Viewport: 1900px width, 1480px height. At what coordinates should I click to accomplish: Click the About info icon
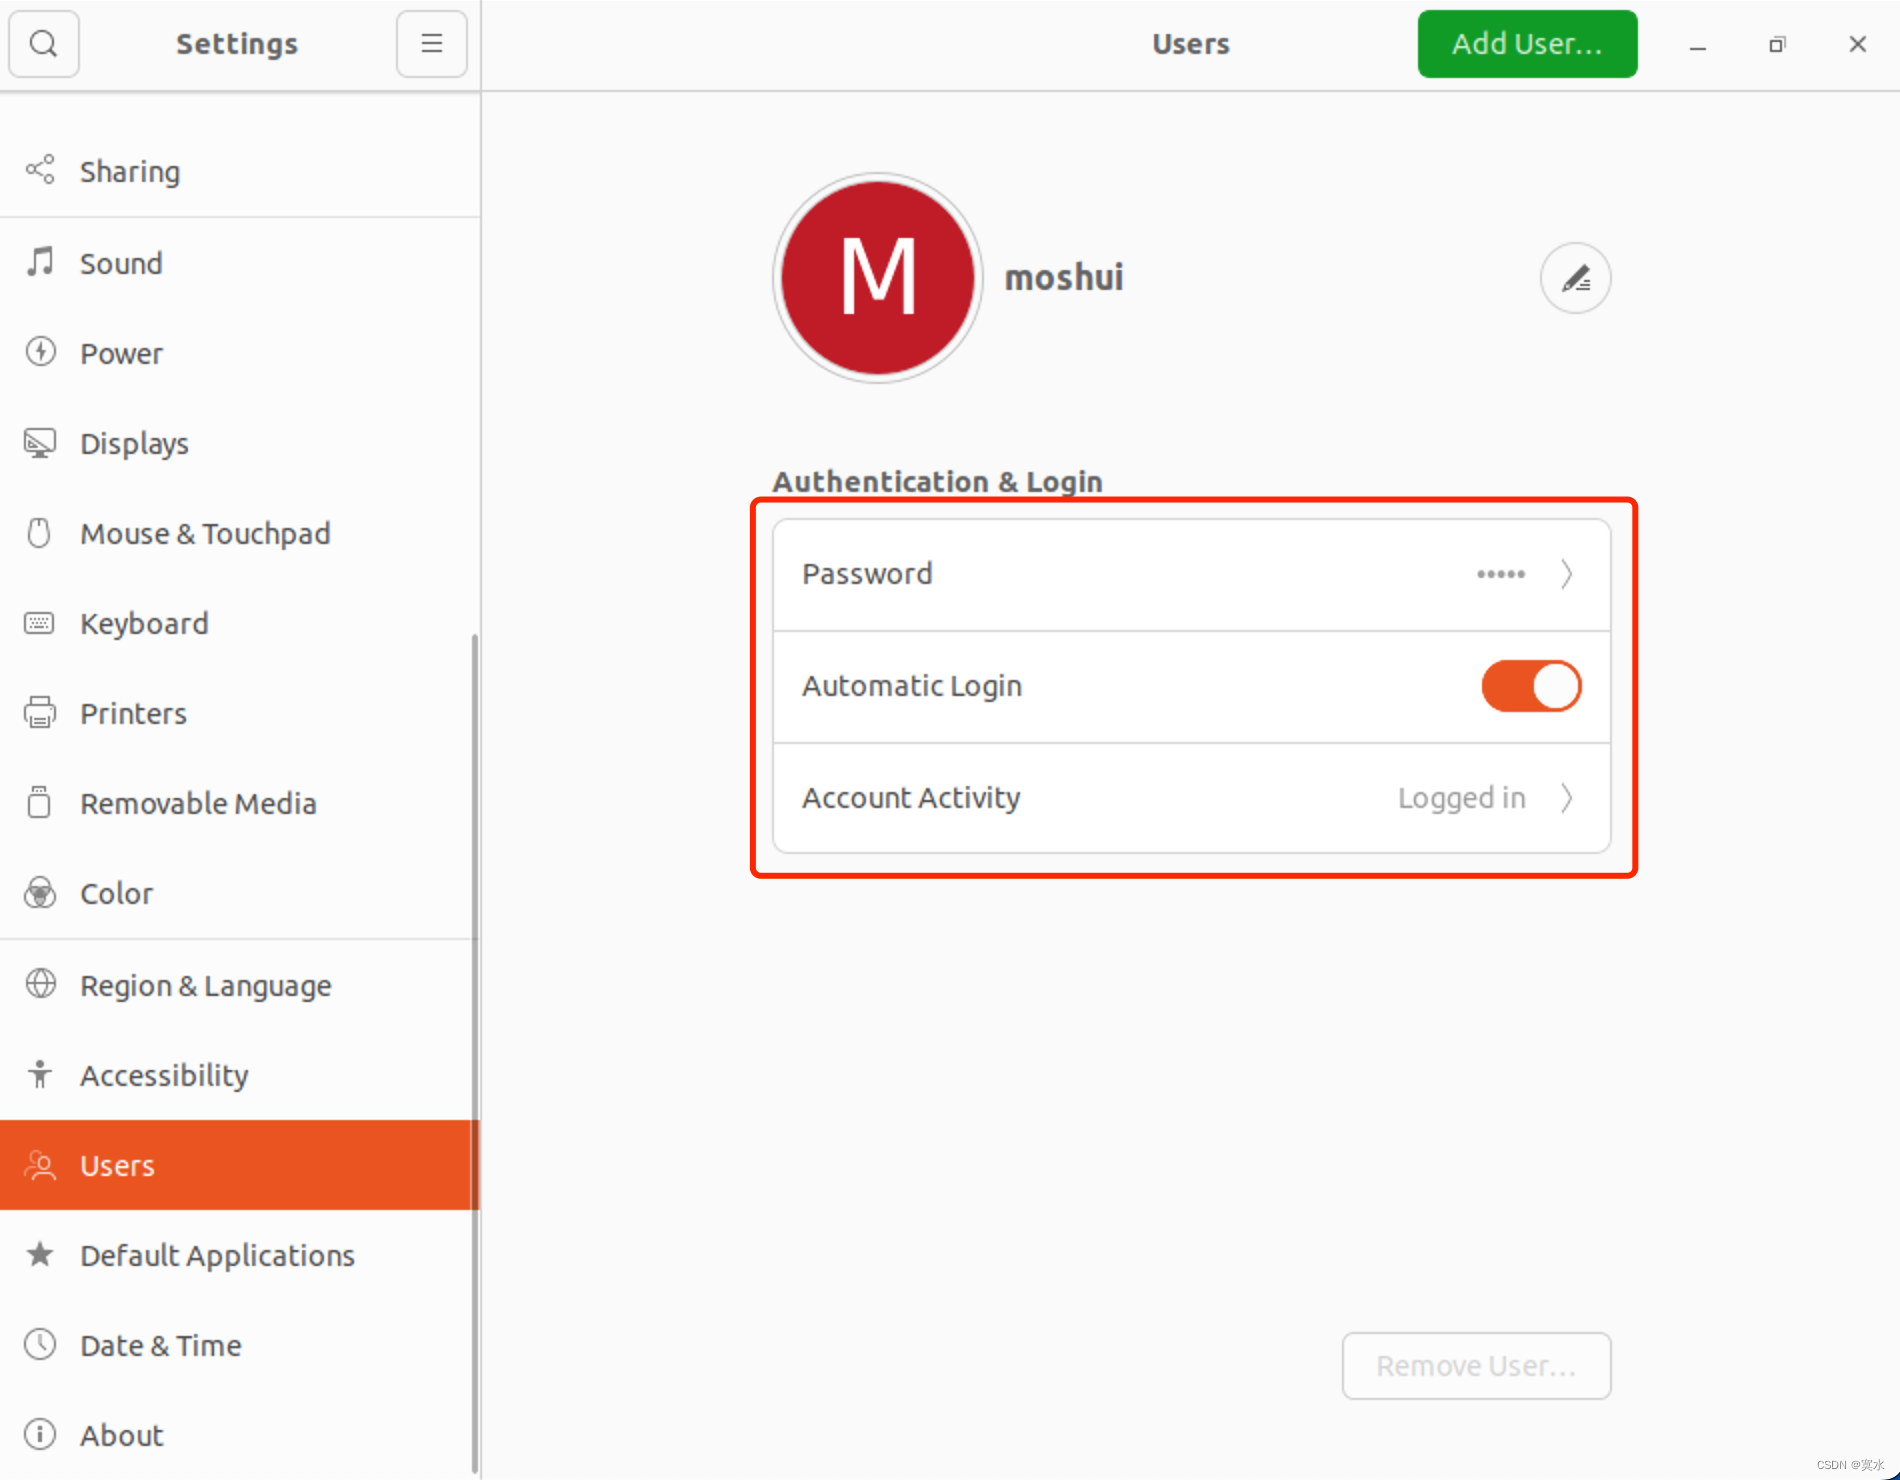(40, 1434)
